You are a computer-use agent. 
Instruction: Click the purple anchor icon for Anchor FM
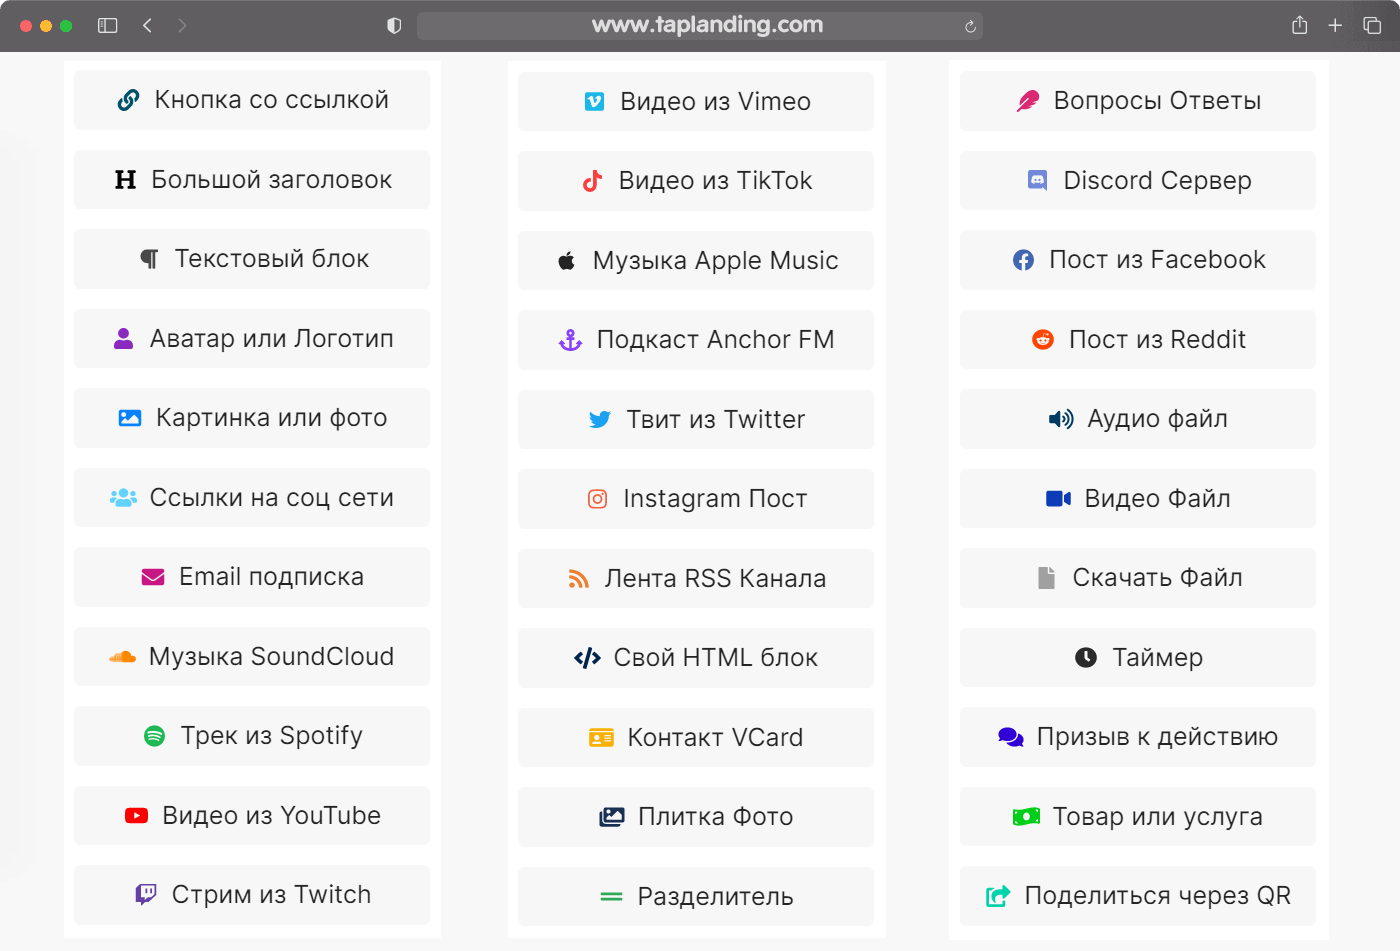[570, 340]
